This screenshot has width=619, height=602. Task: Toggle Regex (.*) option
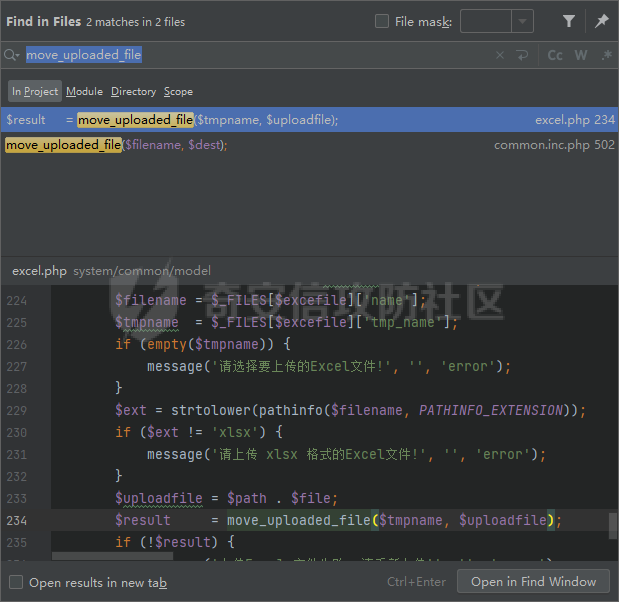[x=606, y=55]
